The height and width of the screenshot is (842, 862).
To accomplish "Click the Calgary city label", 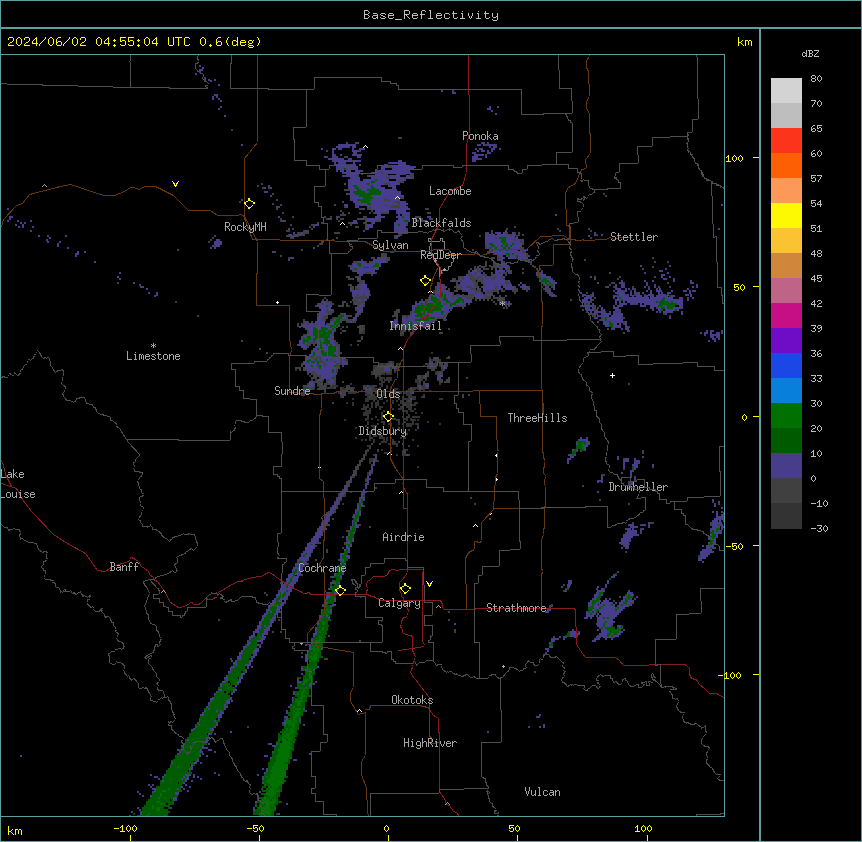I will pyautogui.click(x=399, y=603).
